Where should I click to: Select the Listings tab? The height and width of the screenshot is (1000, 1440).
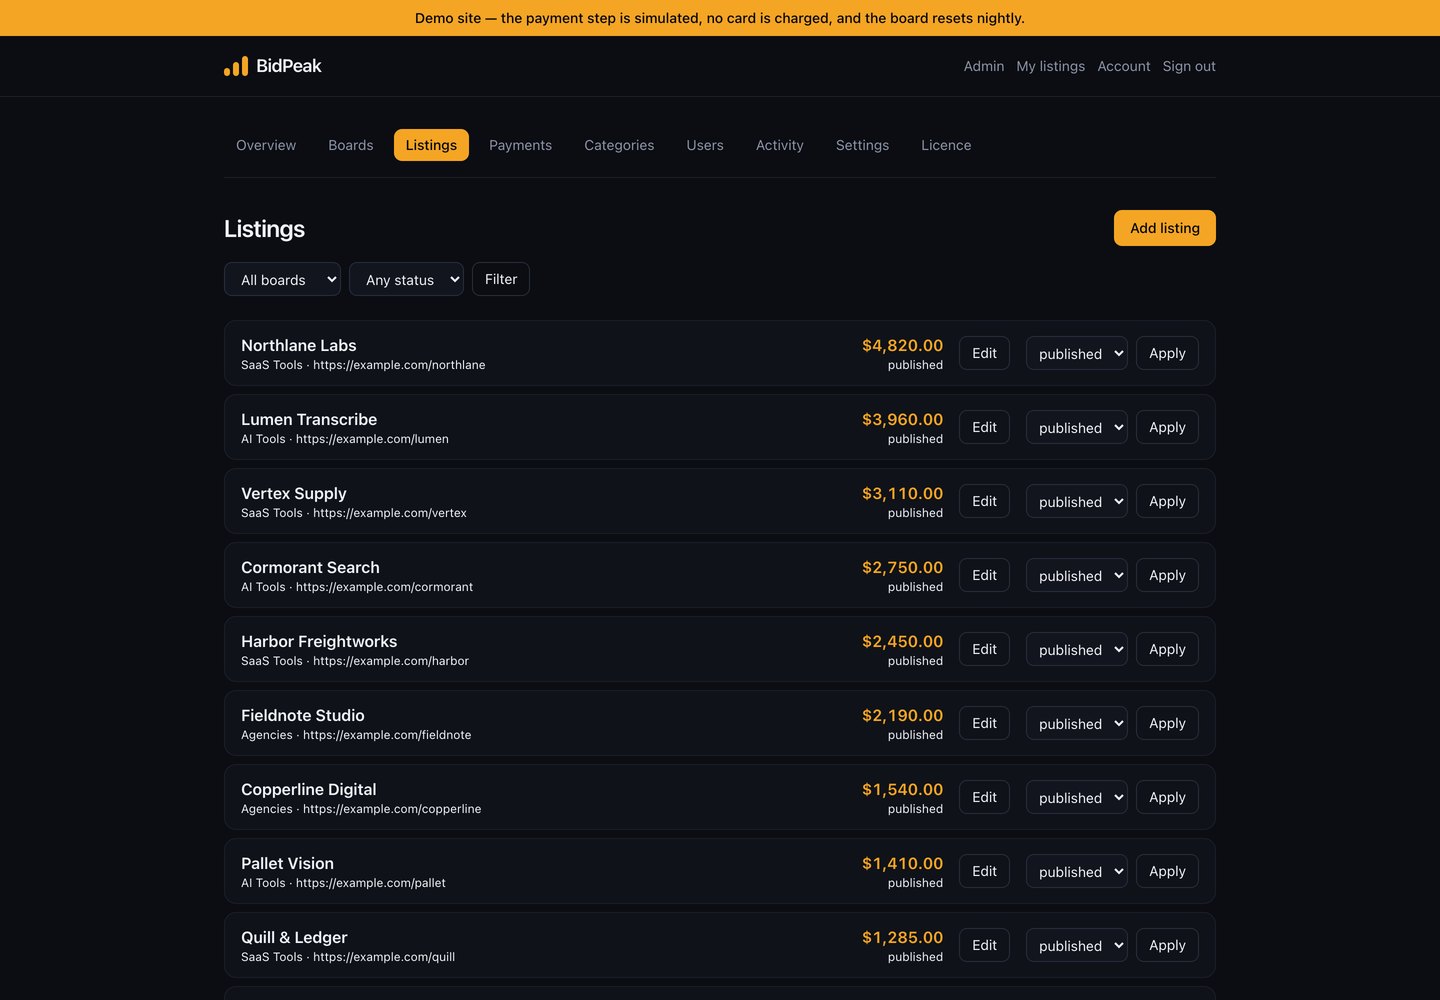[431, 145]
